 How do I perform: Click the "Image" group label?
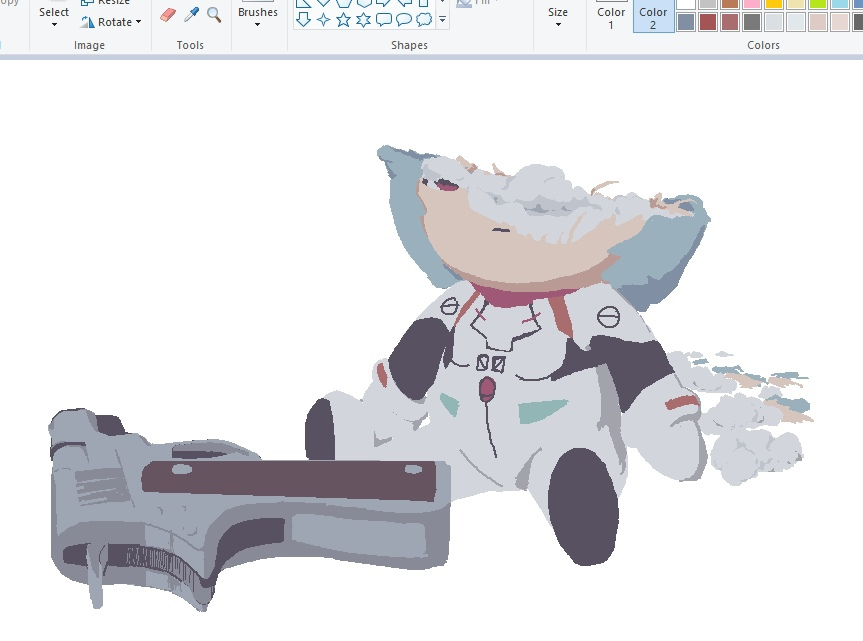click(x=89, y=45)
